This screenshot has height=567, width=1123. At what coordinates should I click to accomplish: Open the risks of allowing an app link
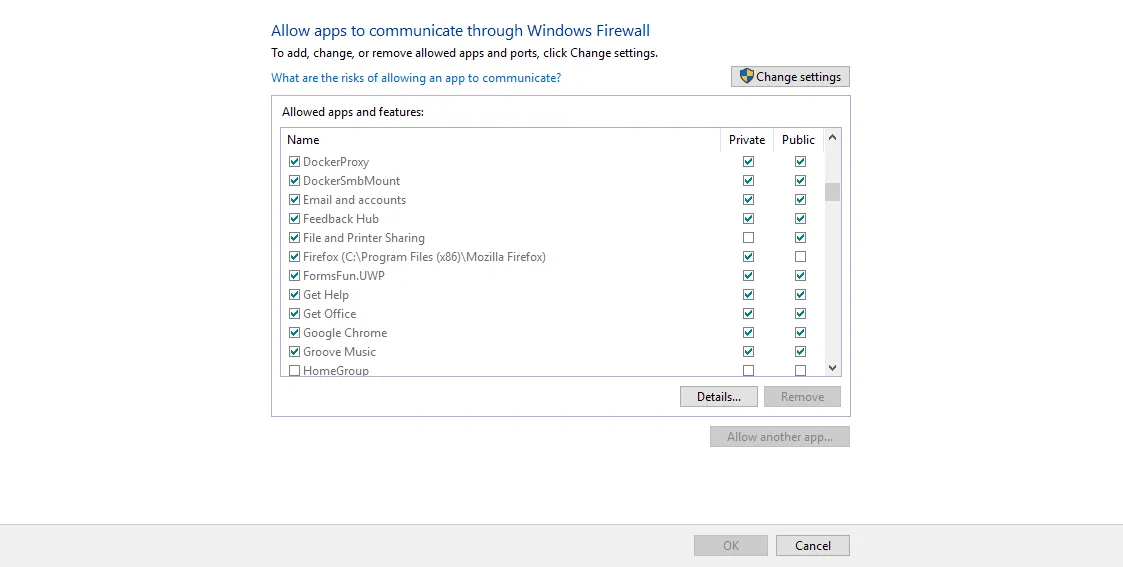(416, 77)
